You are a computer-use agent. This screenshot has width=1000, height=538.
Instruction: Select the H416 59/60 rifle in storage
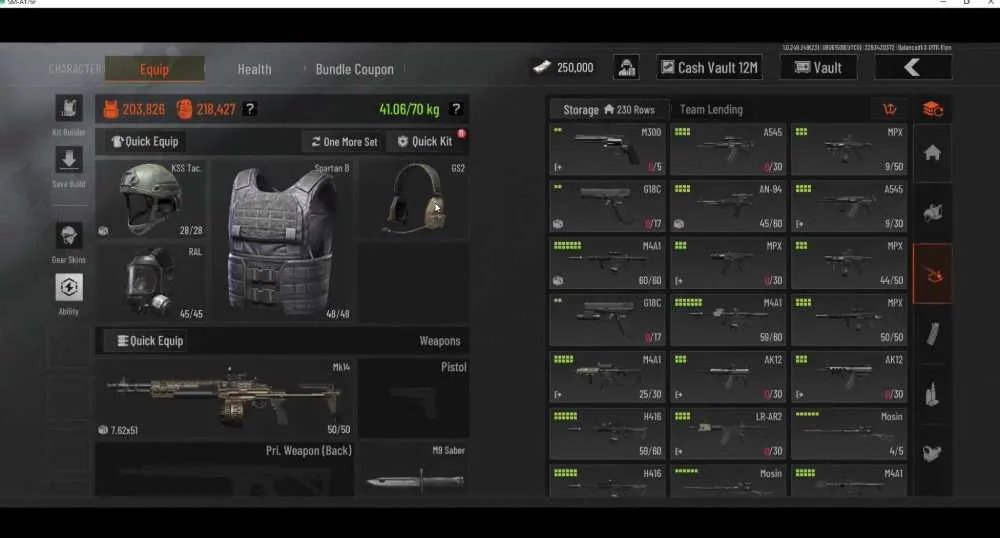pyautogui.click(x=607, y=434)
